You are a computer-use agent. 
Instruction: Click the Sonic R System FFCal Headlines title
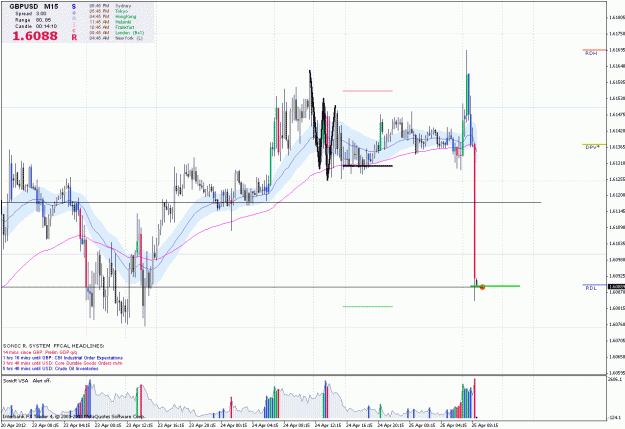53,346
